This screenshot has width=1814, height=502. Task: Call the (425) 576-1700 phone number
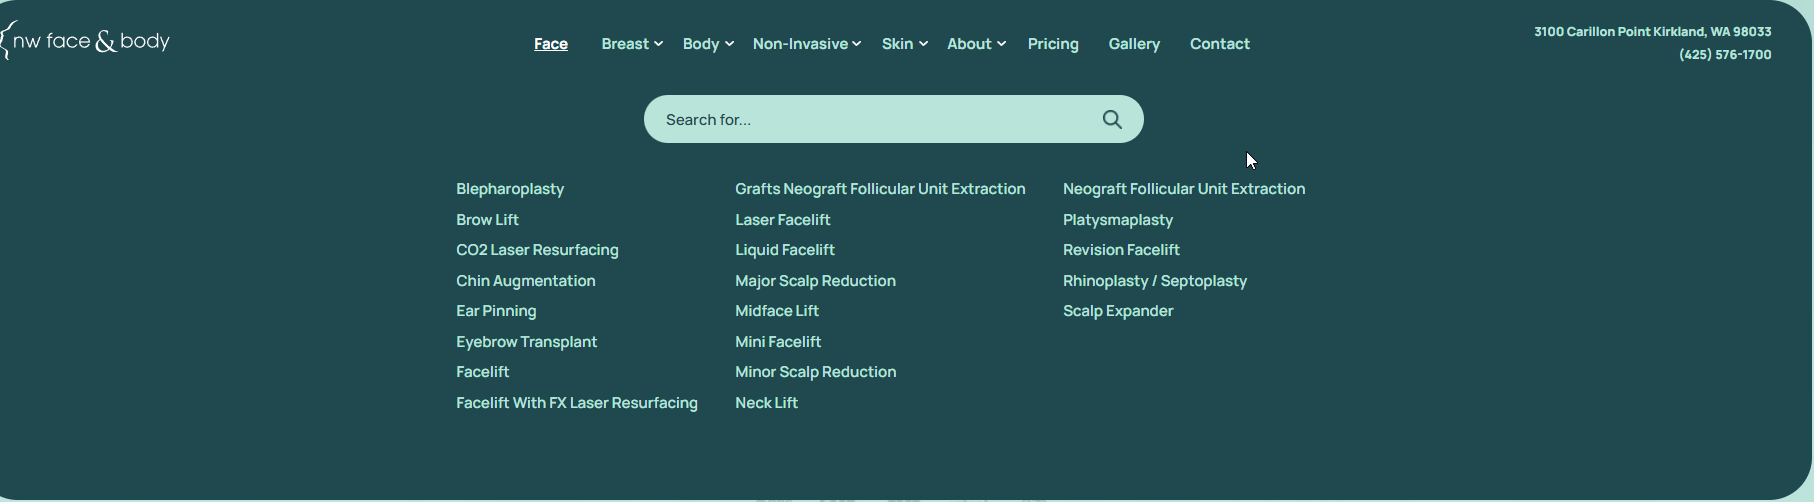pyautogui.click(x=1725, y=55)
